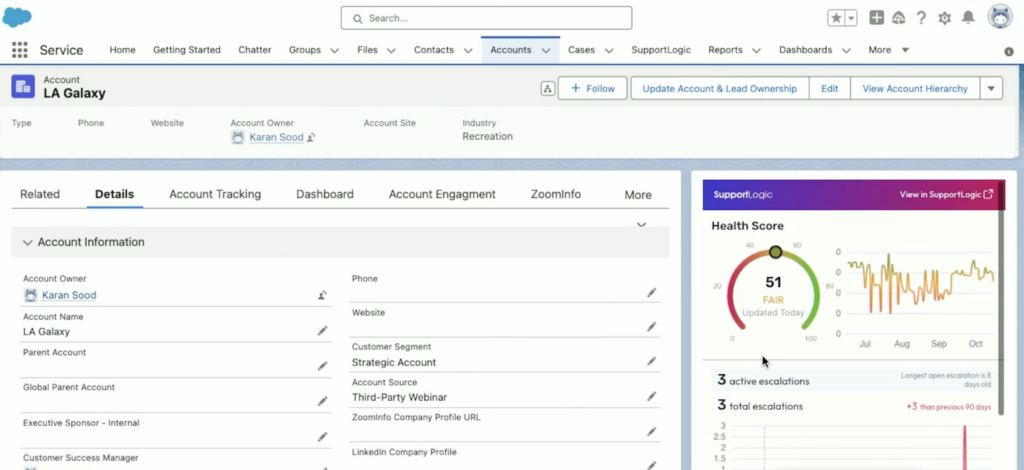Switch to the ZoomInfo tab
The width and height of the screenshot is (1024, 470).
pyautogui.click(x=556, y=195)
